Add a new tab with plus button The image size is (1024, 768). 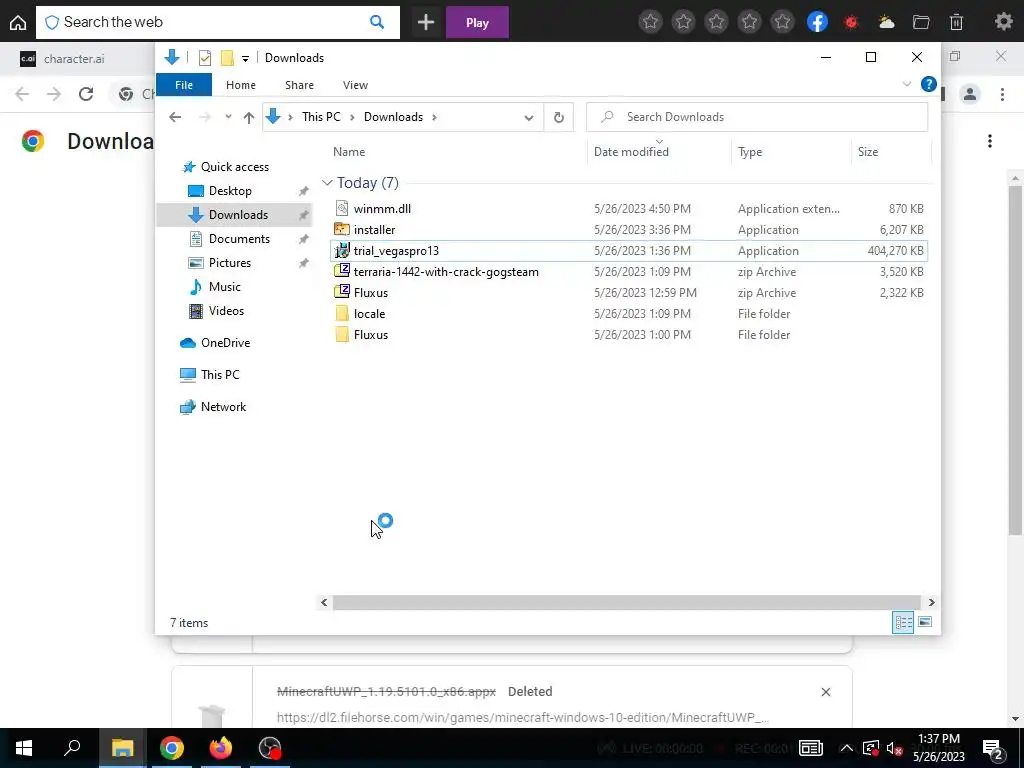tap(426, 22)
